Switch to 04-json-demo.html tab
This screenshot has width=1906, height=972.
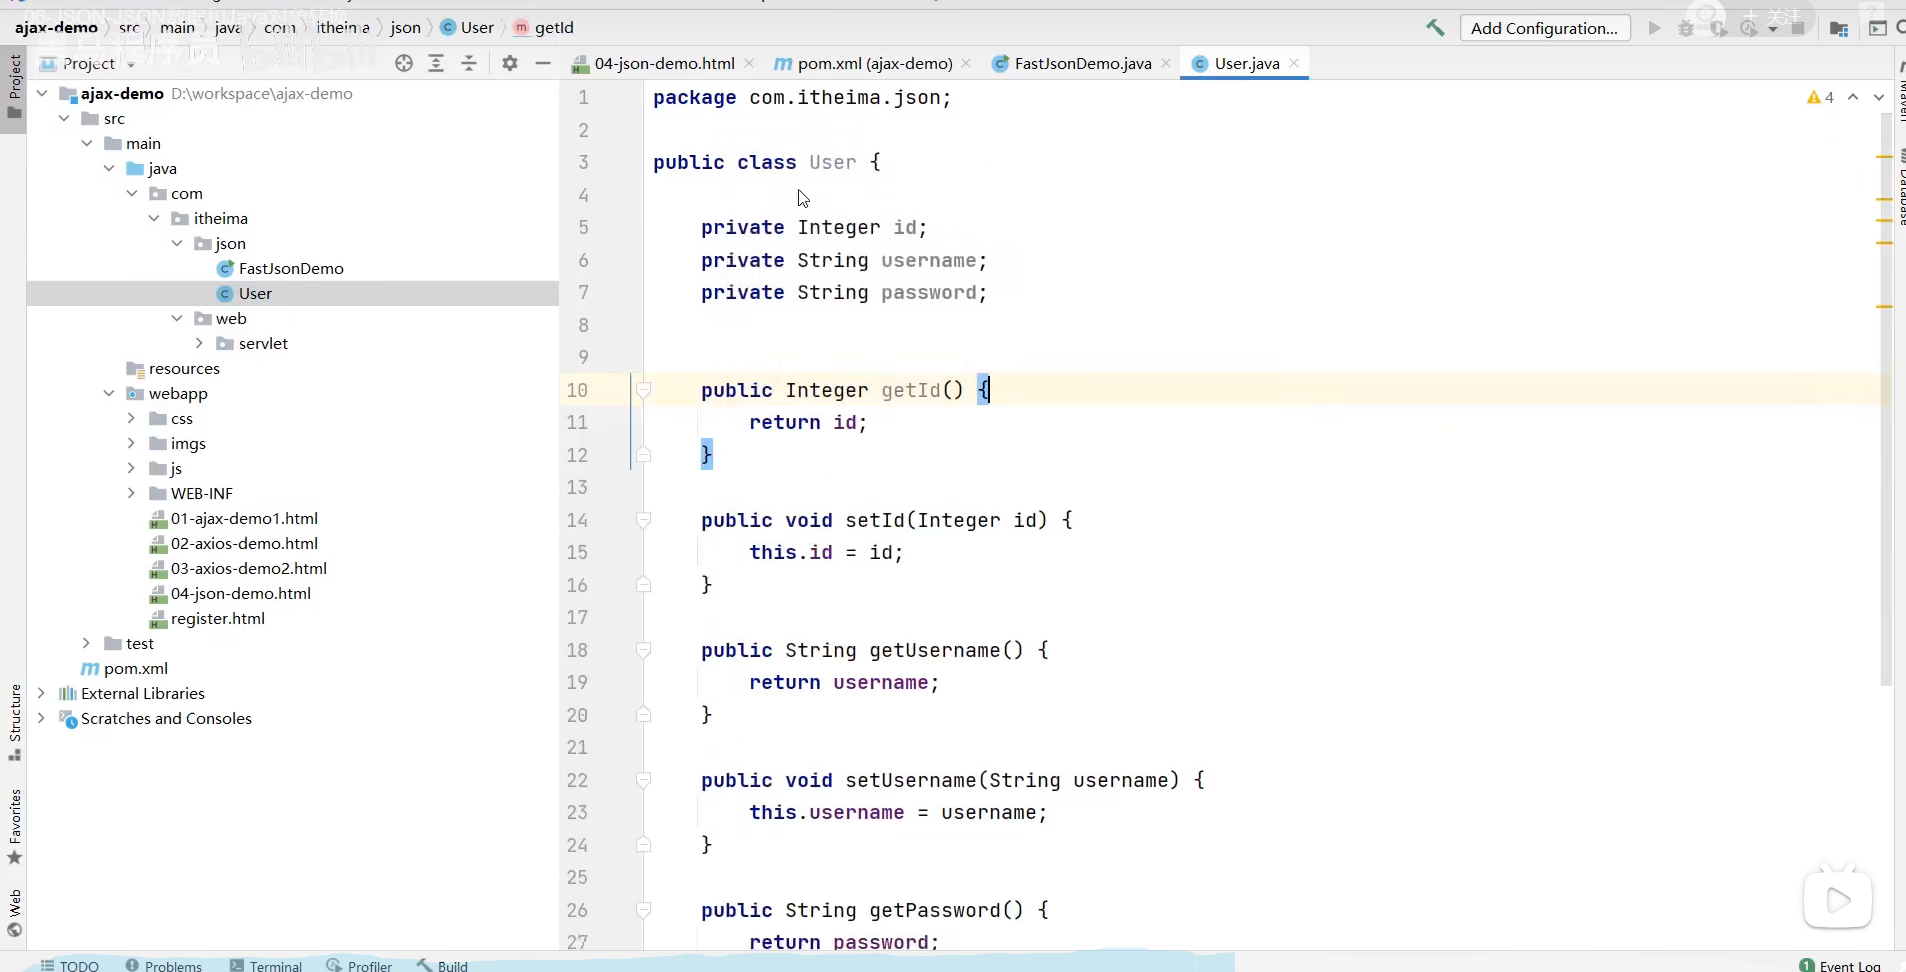[x=664, y=63]
